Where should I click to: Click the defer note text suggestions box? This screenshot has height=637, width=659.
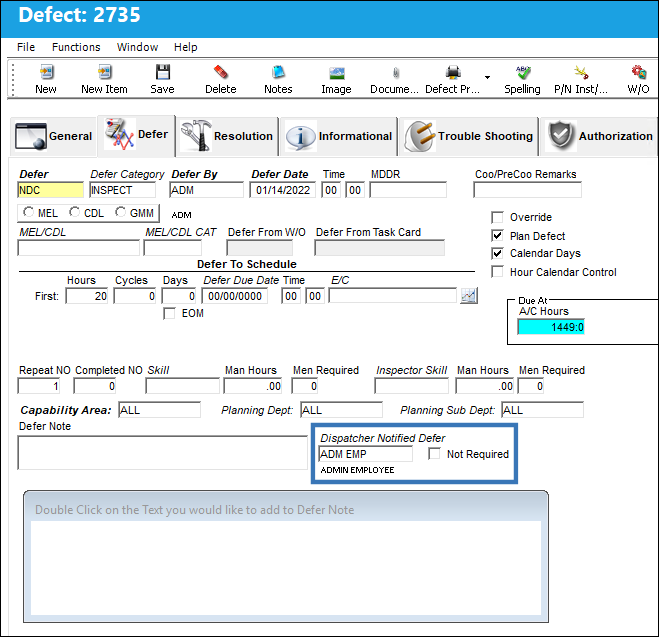tap(286, 568)
